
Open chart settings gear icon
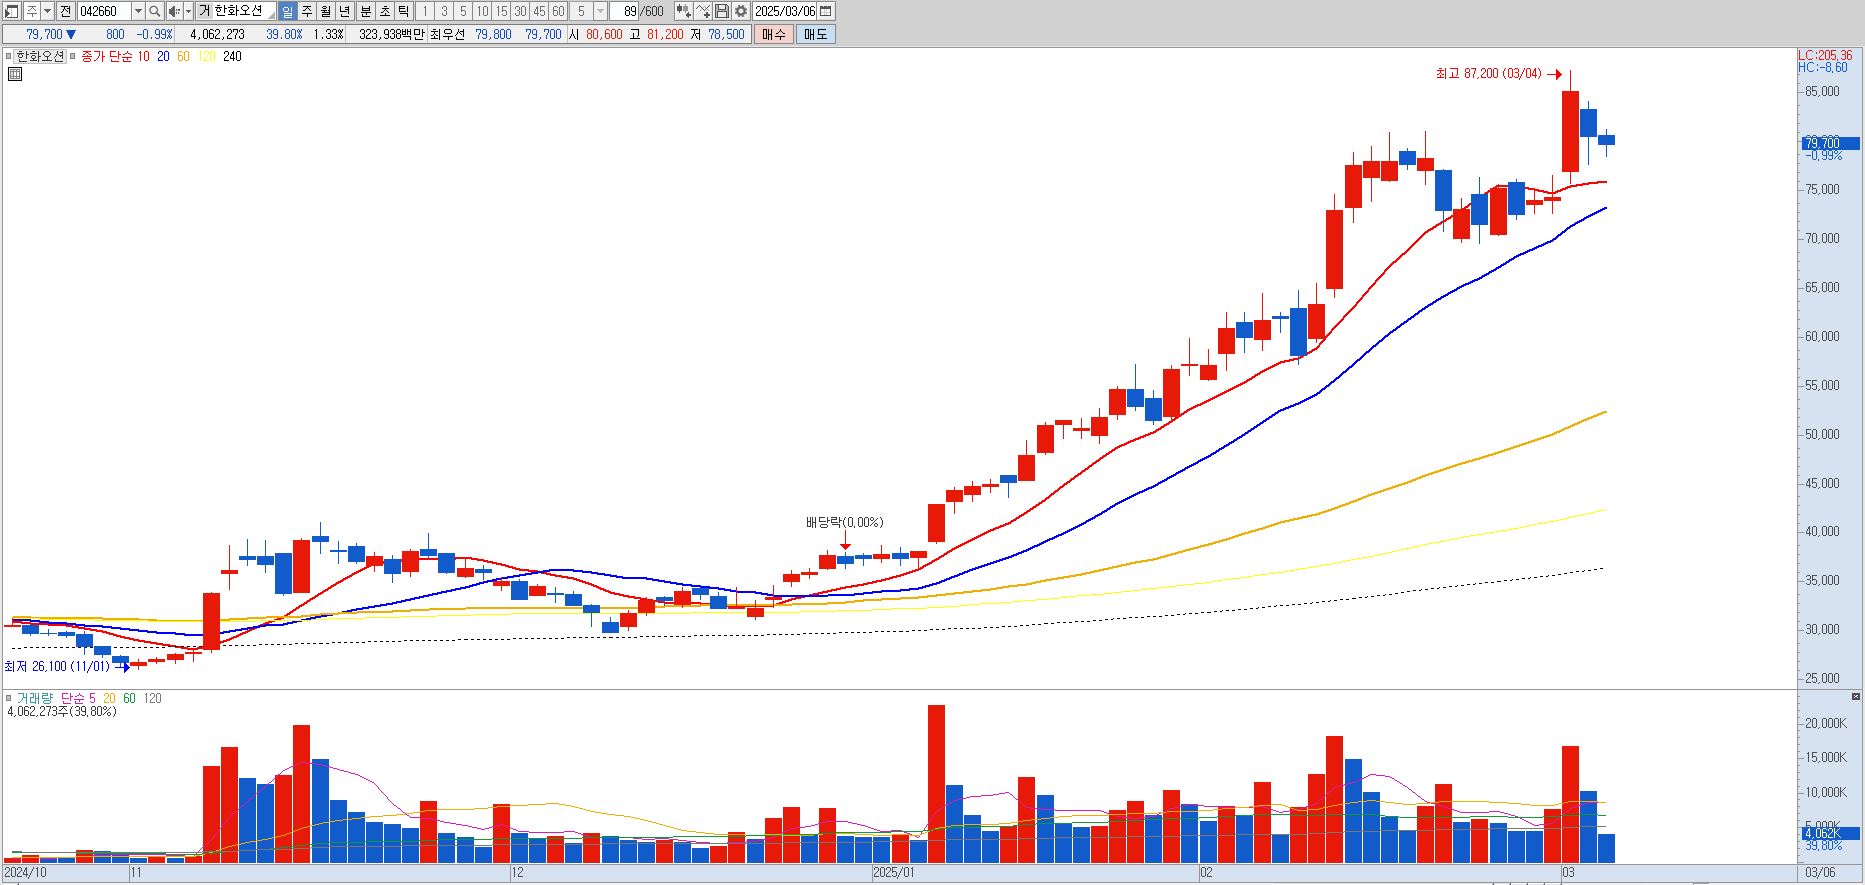tap(740, 11)
